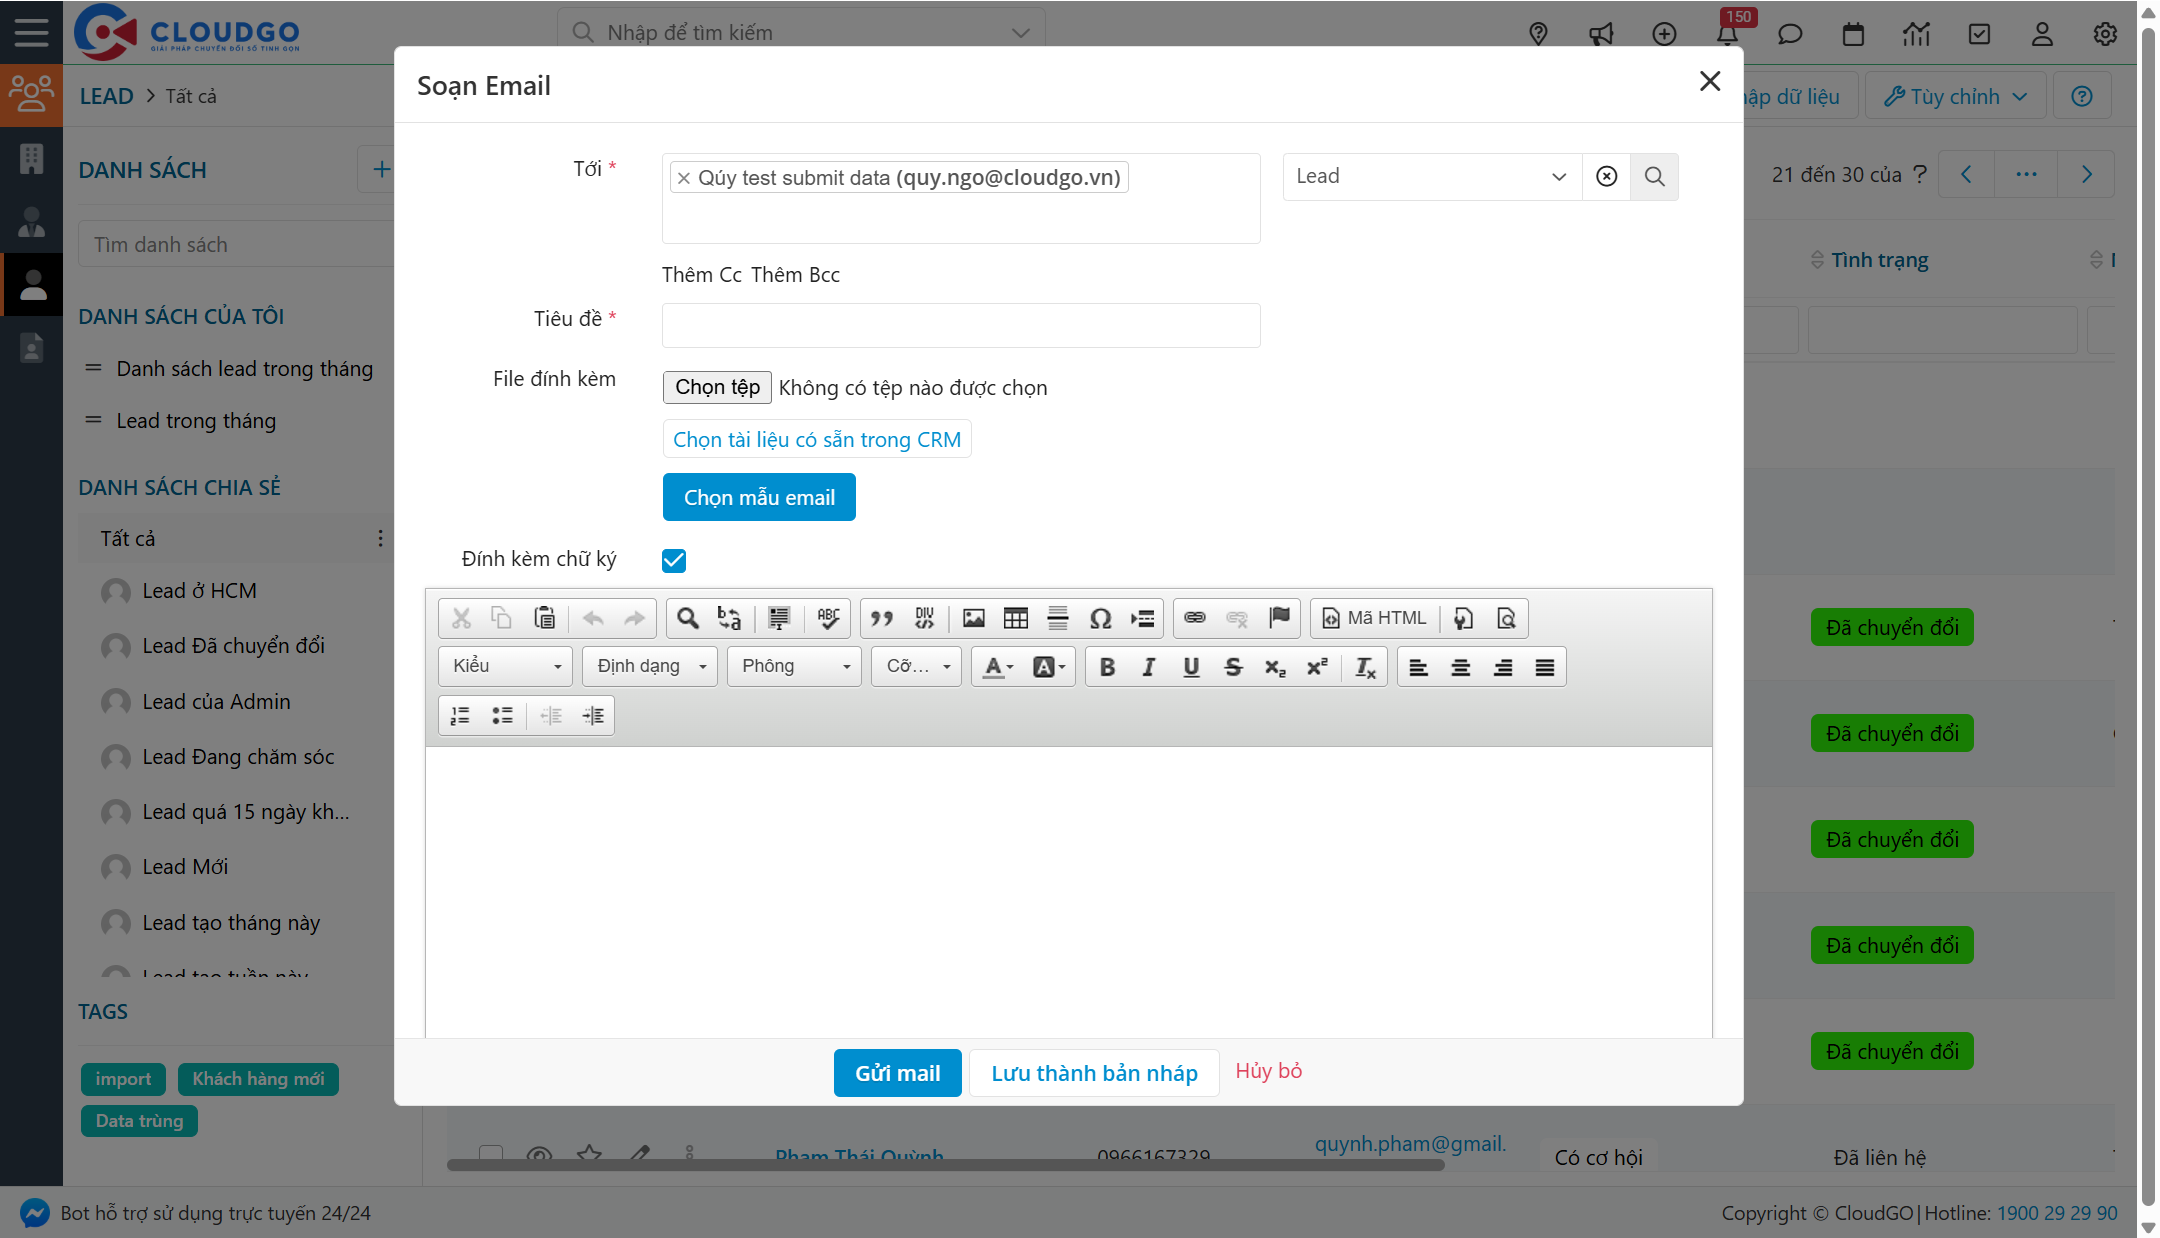This screenshot has height=1238, width=2160.
Task: Open the Lead module dropdown
Action: 1430,176
